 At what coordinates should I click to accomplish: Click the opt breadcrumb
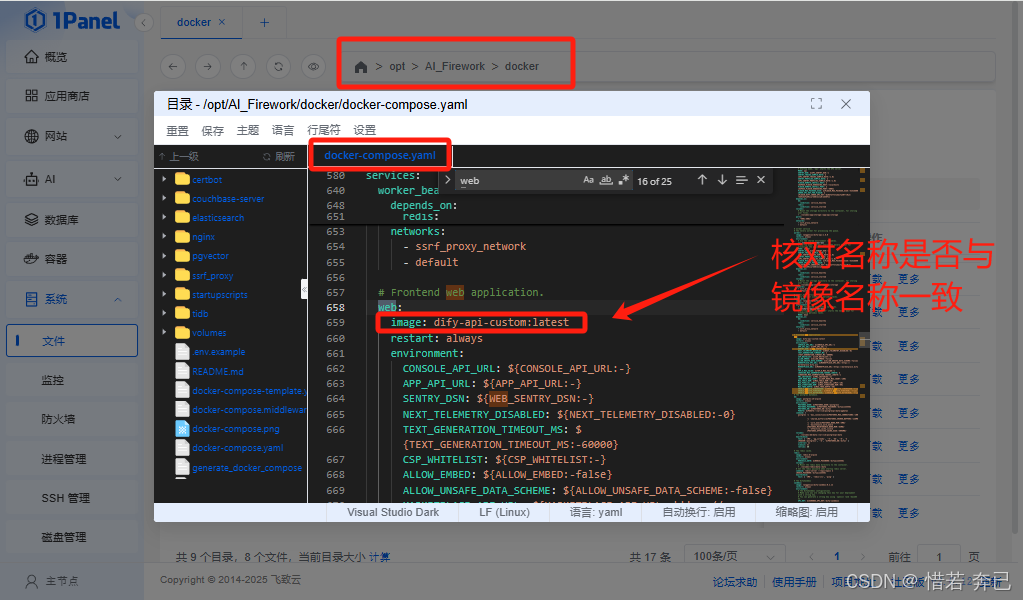pos(397,67)
